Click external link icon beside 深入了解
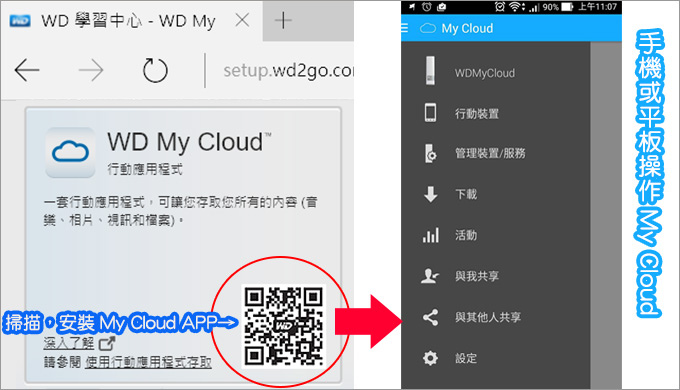Screen dimensions: 680x390 coord(107,343)
